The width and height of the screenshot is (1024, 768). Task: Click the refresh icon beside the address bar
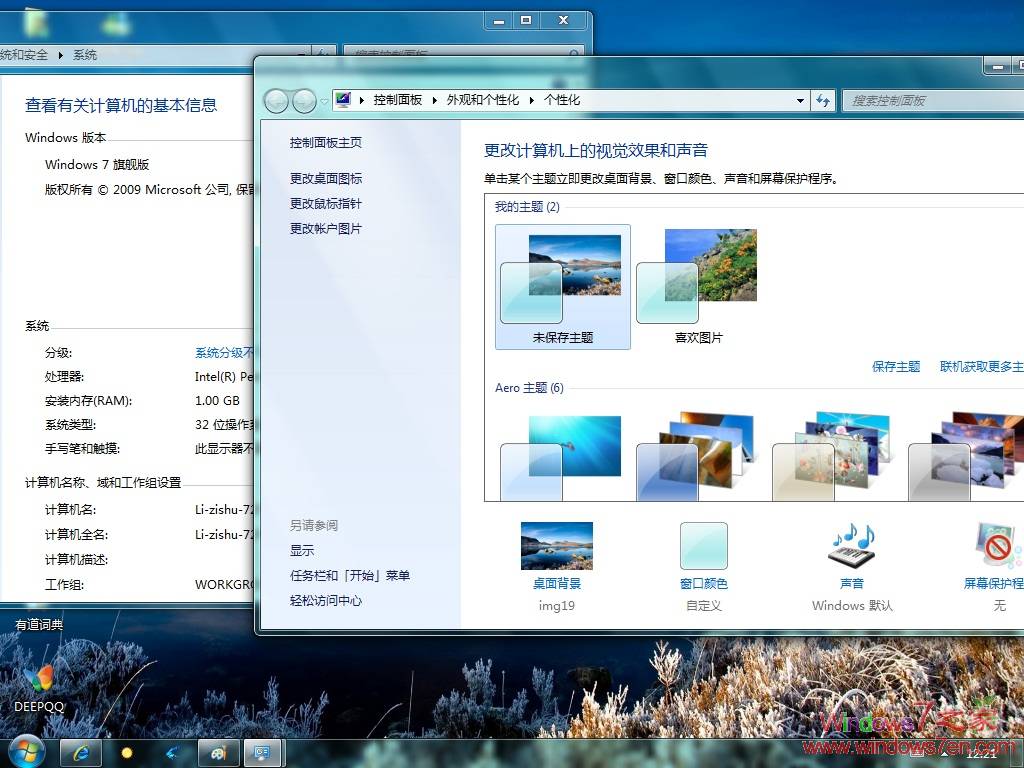(822, 101)
